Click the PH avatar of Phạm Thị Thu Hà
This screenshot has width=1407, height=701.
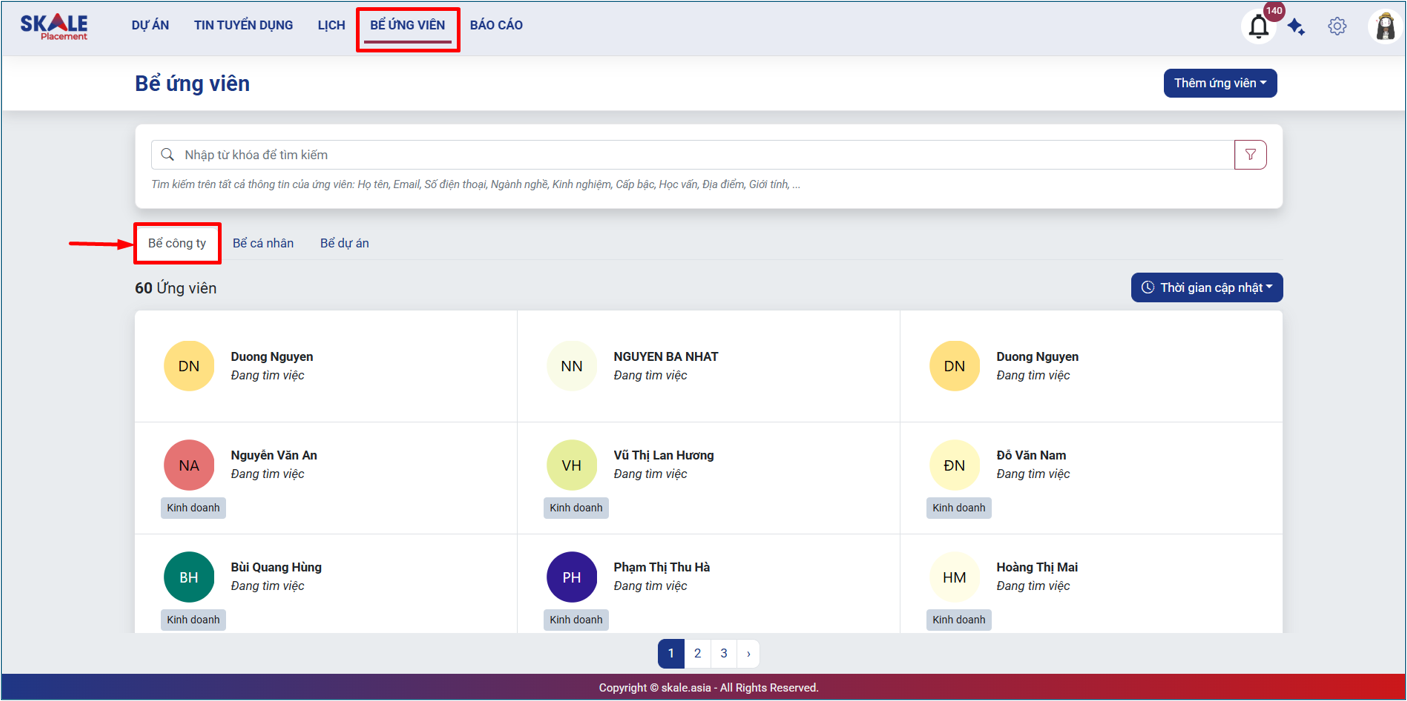pyautogui.click(x=572, y=577)
